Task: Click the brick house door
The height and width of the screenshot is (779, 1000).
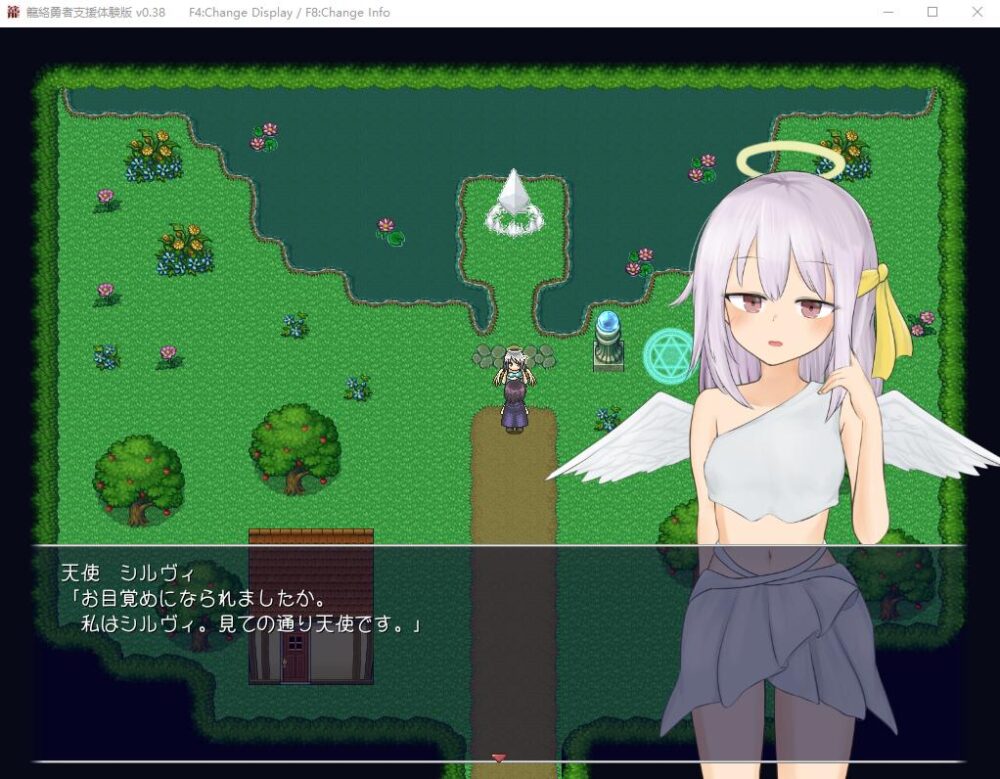Action: [295, 657]
